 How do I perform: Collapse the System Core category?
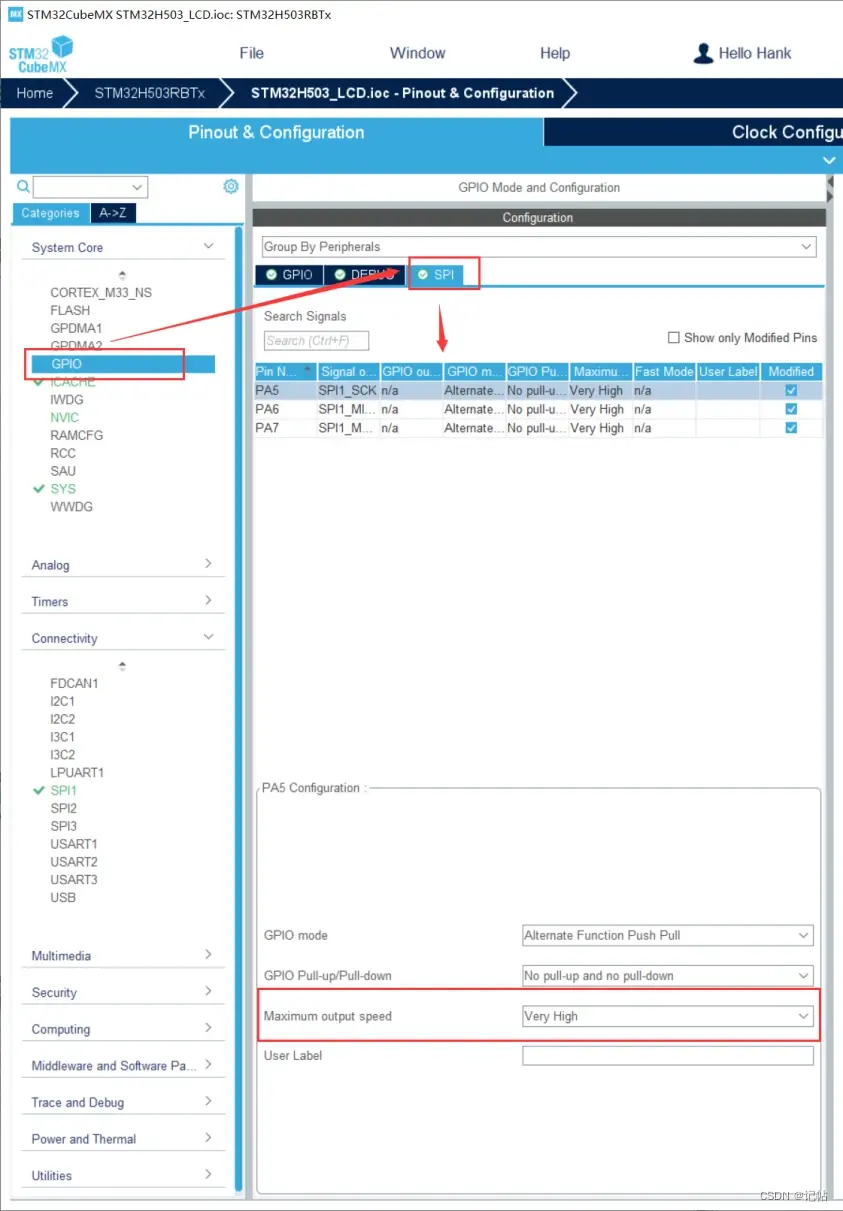click(x=208, y=246)
